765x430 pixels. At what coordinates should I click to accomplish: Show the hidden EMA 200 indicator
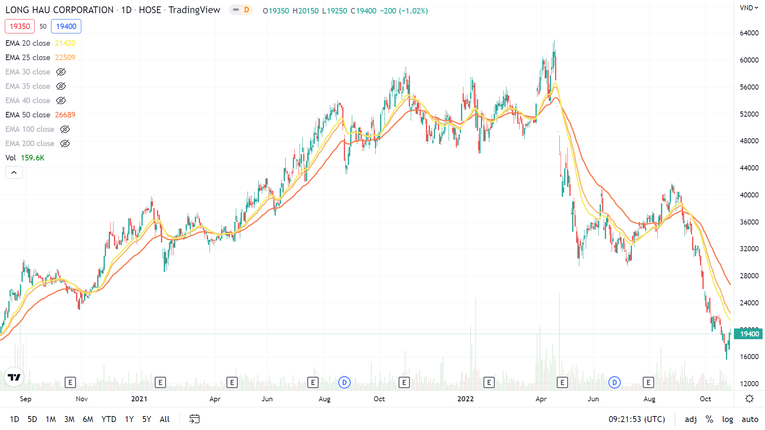tap(65, 143)
